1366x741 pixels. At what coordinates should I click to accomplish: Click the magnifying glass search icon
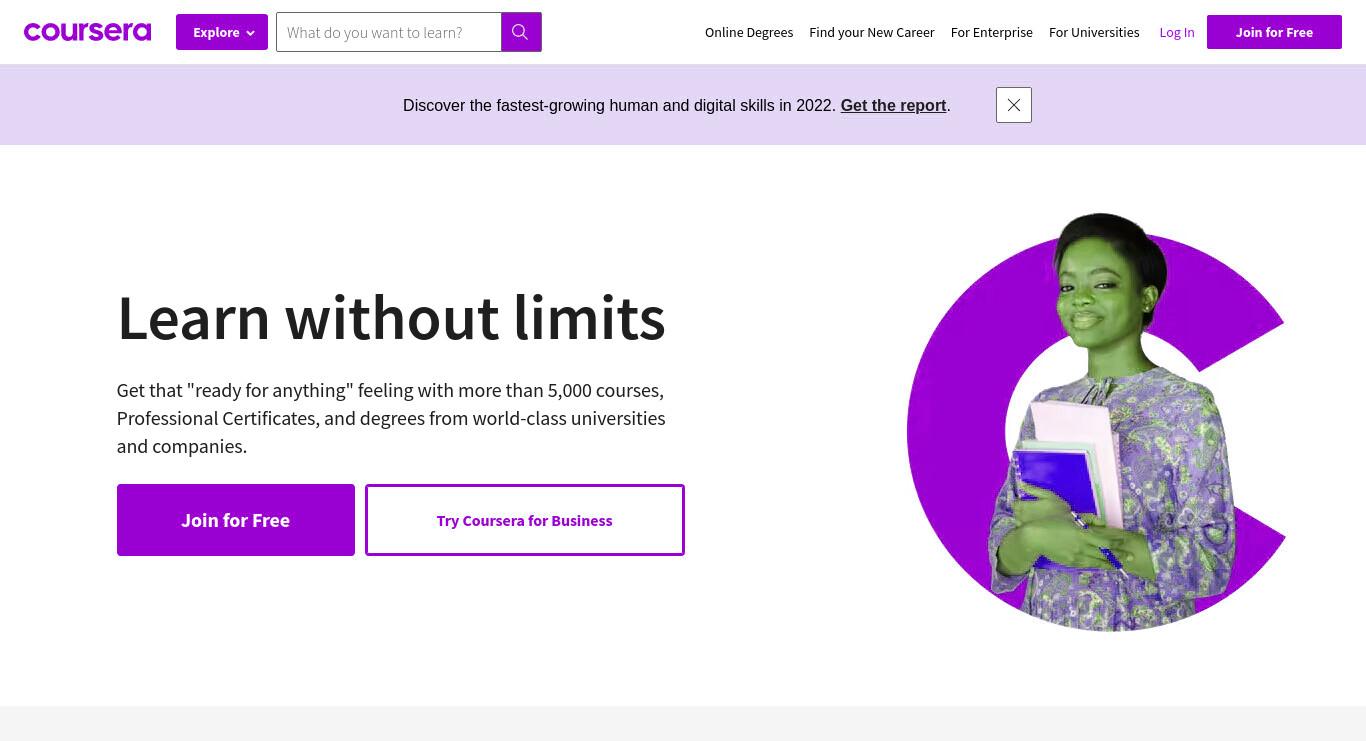(x=521, y=32)
